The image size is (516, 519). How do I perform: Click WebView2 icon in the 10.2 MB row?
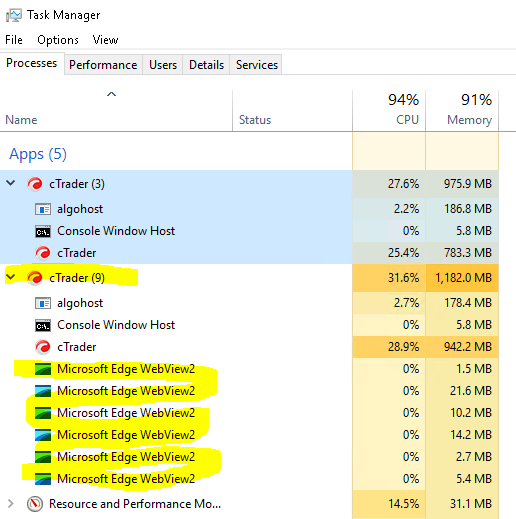click(43, 413)
